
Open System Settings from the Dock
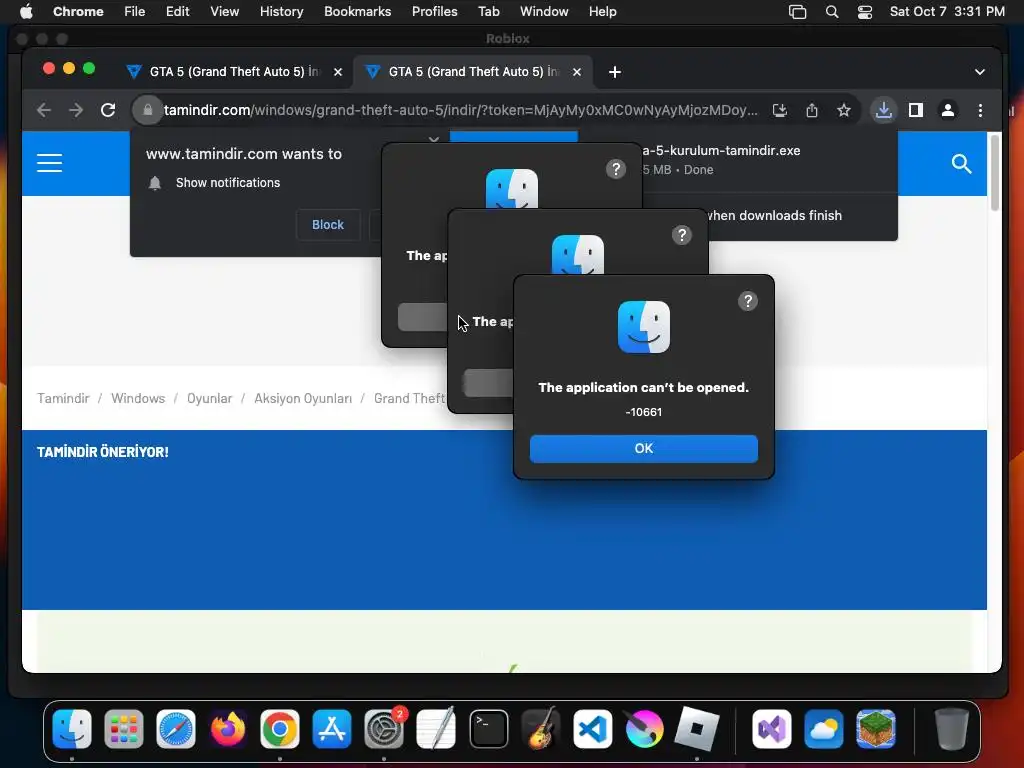(383, 729)
